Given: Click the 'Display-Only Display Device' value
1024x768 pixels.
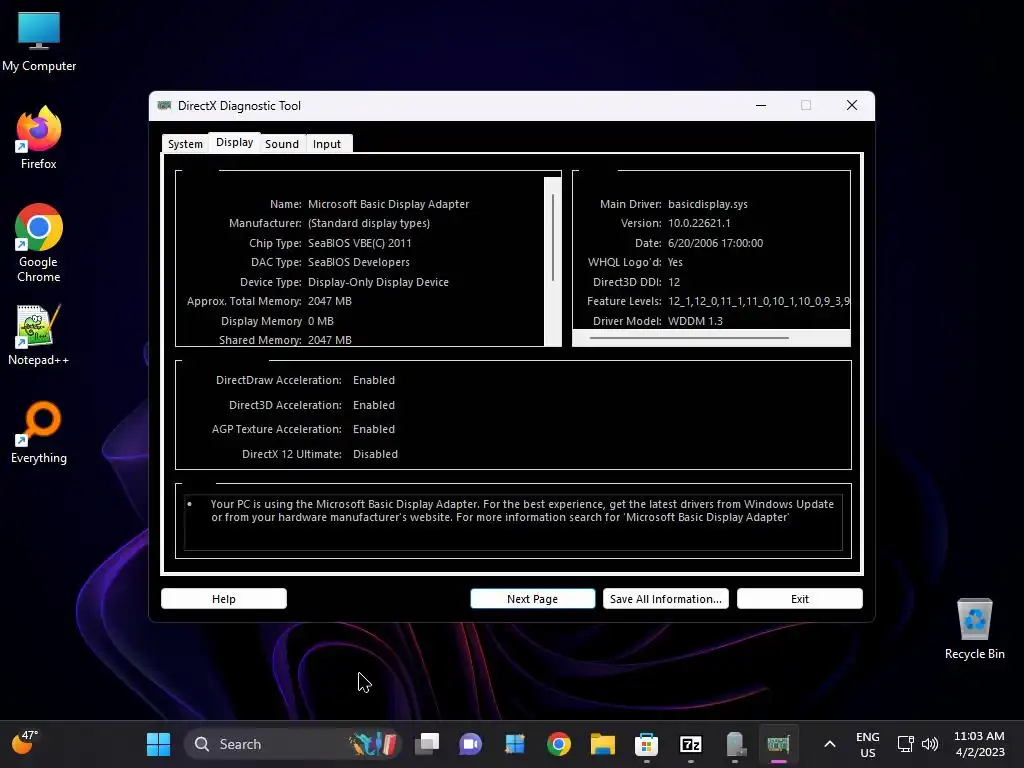Looking at the screenshot, I should click(378, 282).
